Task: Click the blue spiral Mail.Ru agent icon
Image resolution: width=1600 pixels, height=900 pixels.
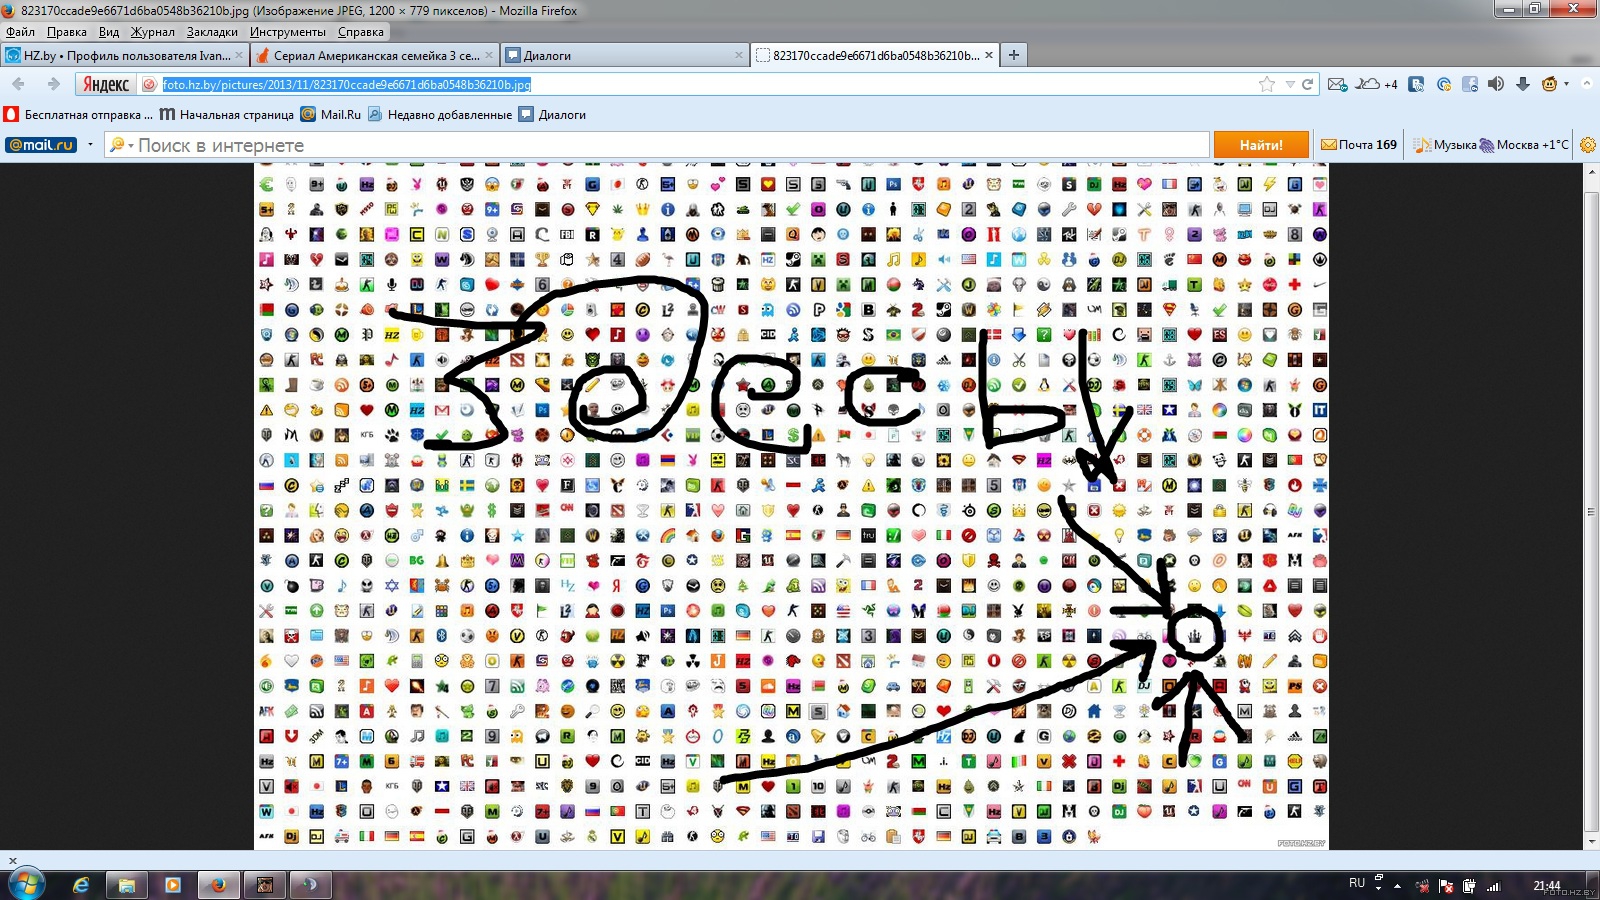Action: click(x=1444, y=84)
